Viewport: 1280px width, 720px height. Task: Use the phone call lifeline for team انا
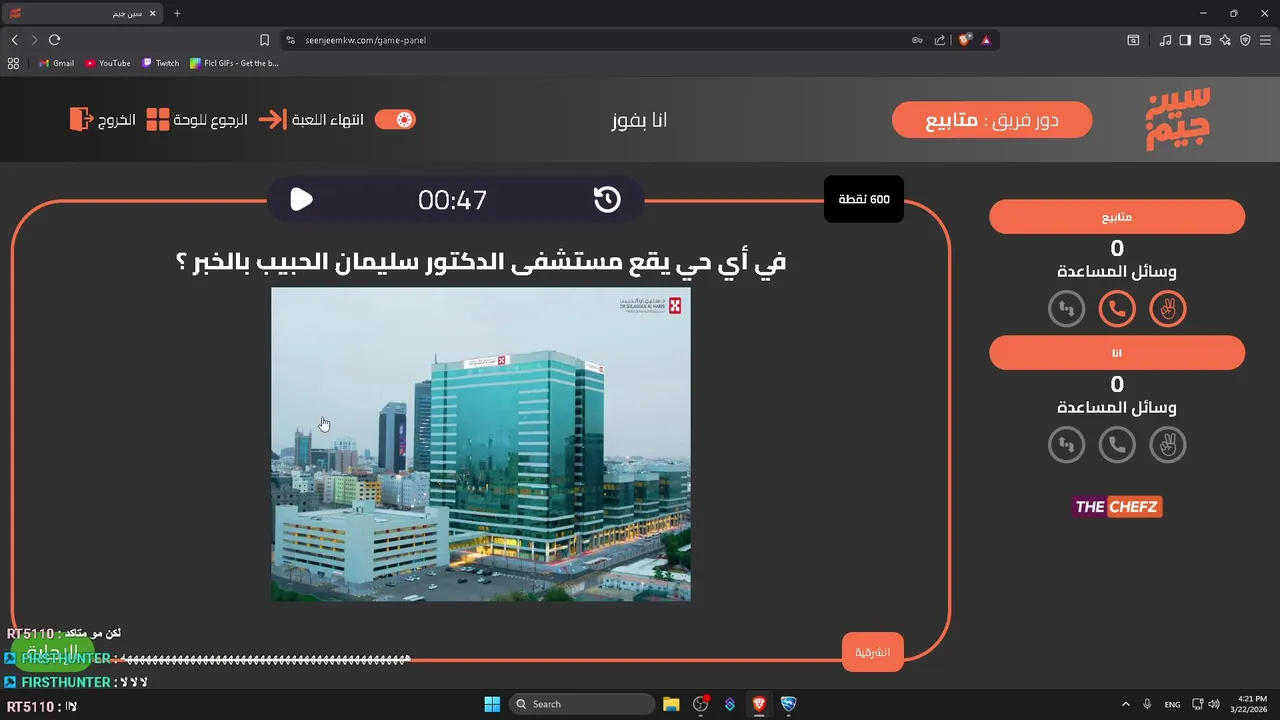tap(1117, 444)
